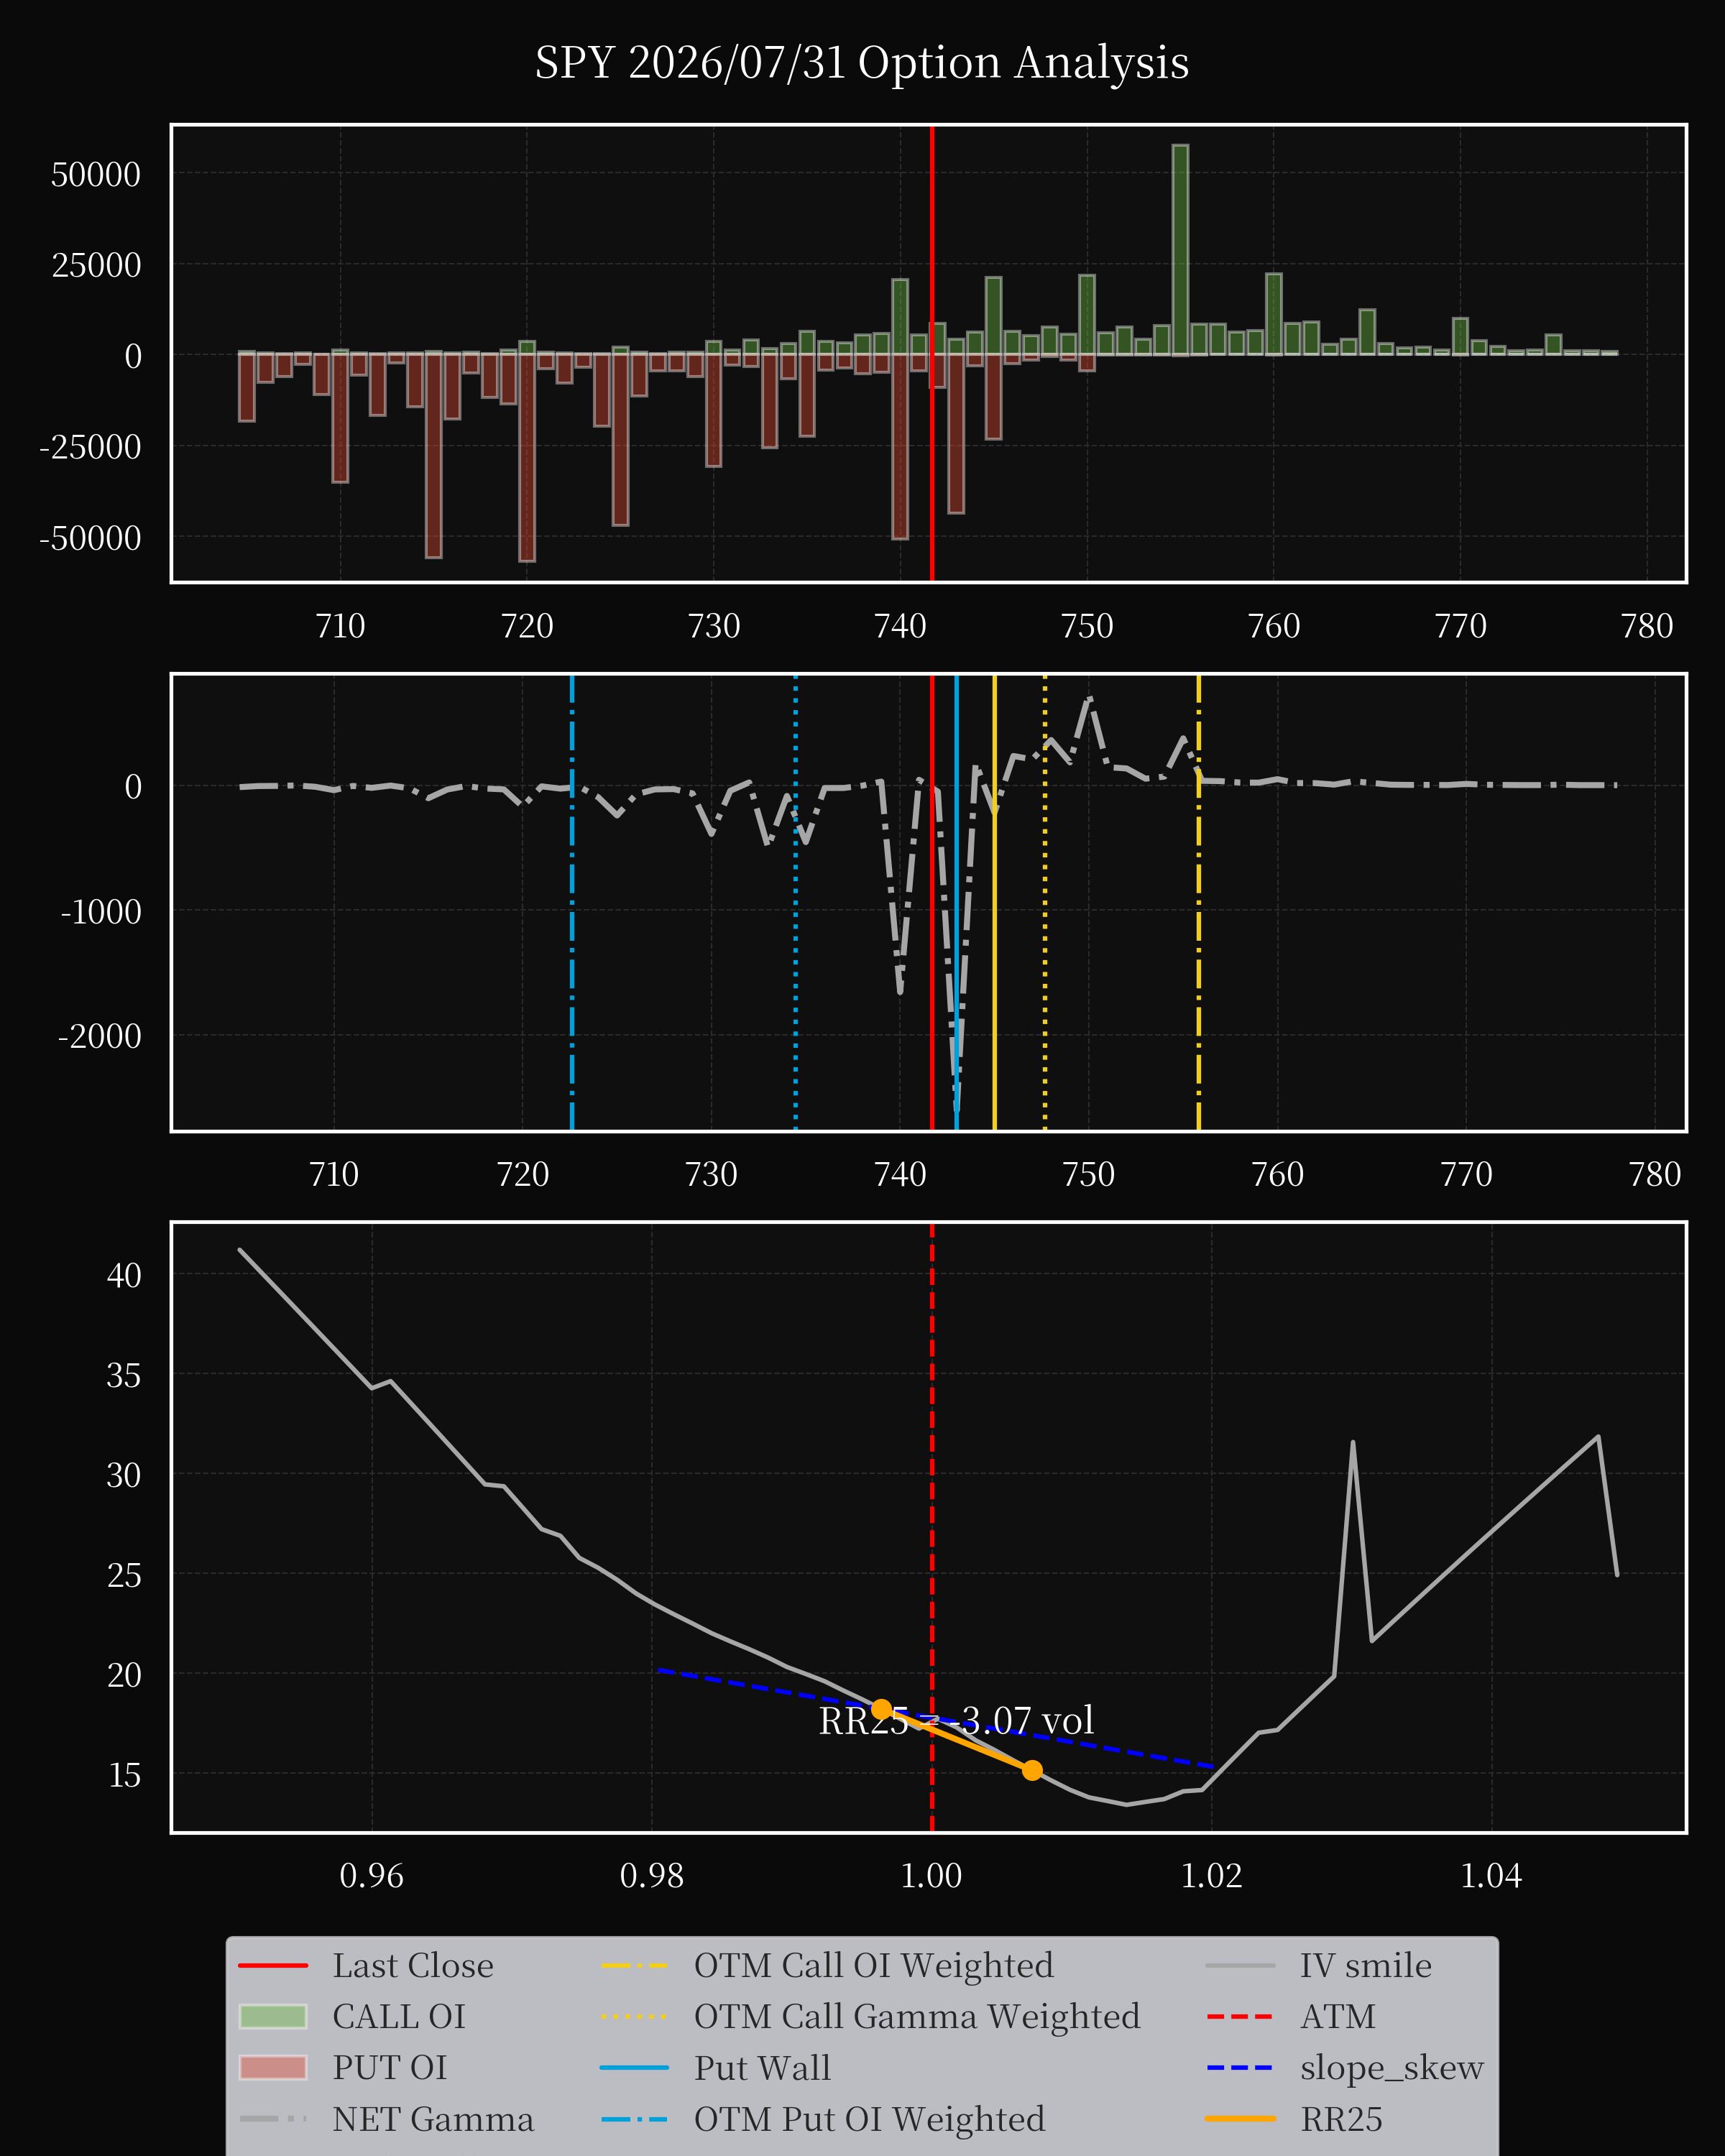Click the RR25 legend label
The height and width of the screenshot is (2156, 1725).
(1341, 2119)
